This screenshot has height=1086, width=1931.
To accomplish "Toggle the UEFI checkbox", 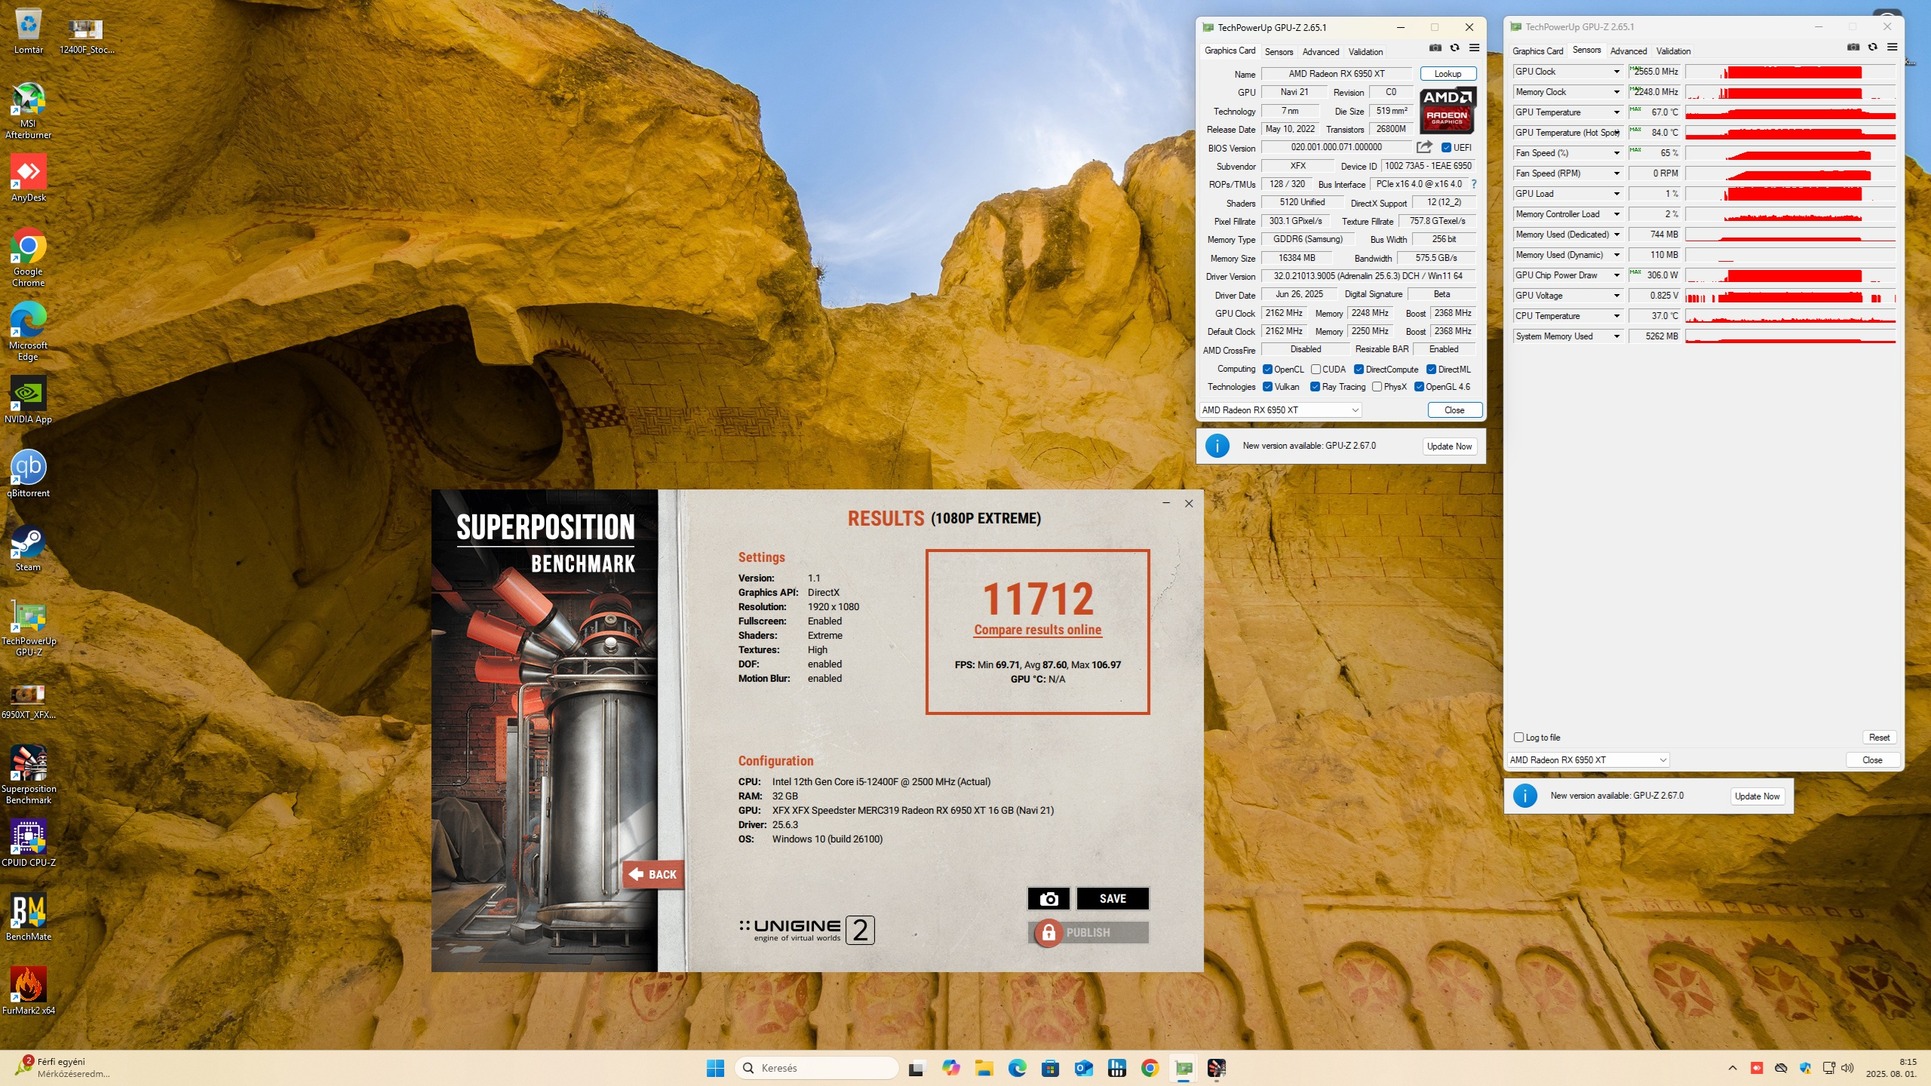I will [x=1446, y=147].
